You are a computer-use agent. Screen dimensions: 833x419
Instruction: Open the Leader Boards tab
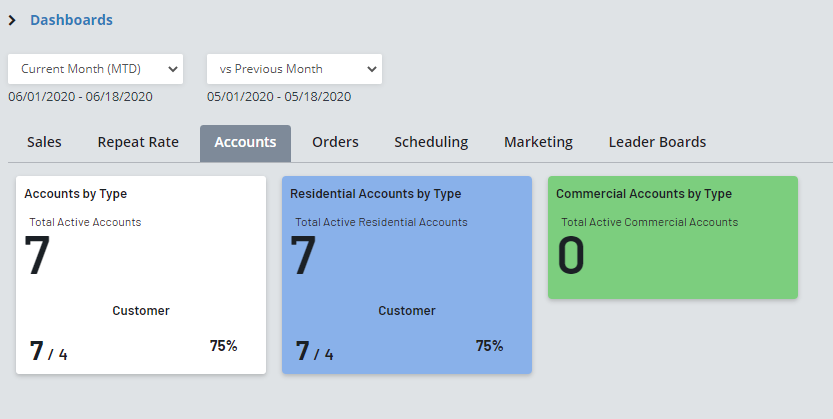(657, 142)
